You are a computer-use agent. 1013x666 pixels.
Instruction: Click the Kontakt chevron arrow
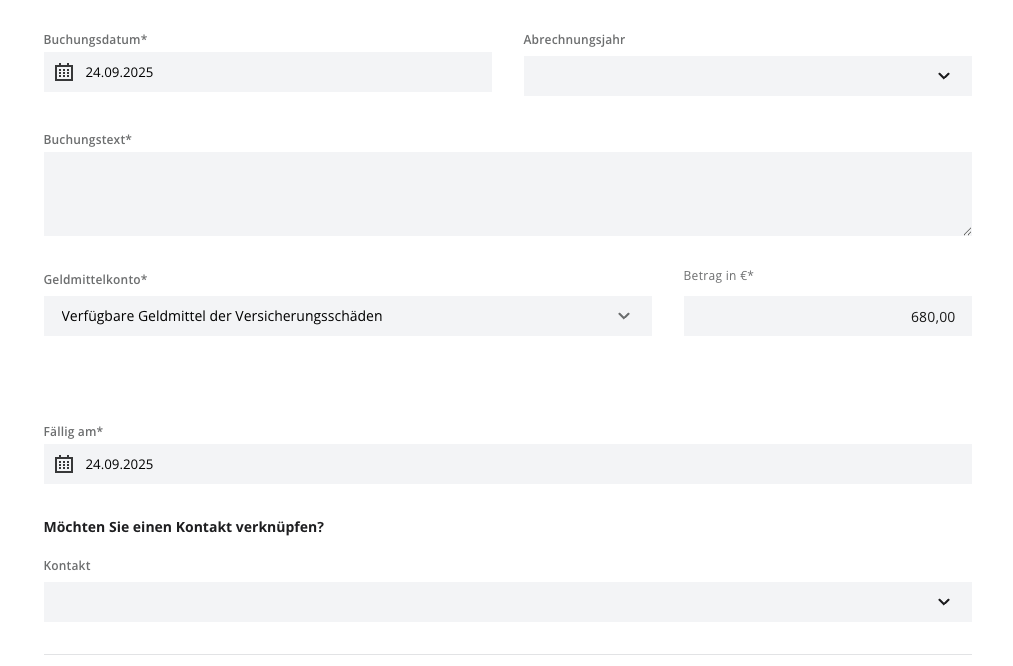point(943,602)
